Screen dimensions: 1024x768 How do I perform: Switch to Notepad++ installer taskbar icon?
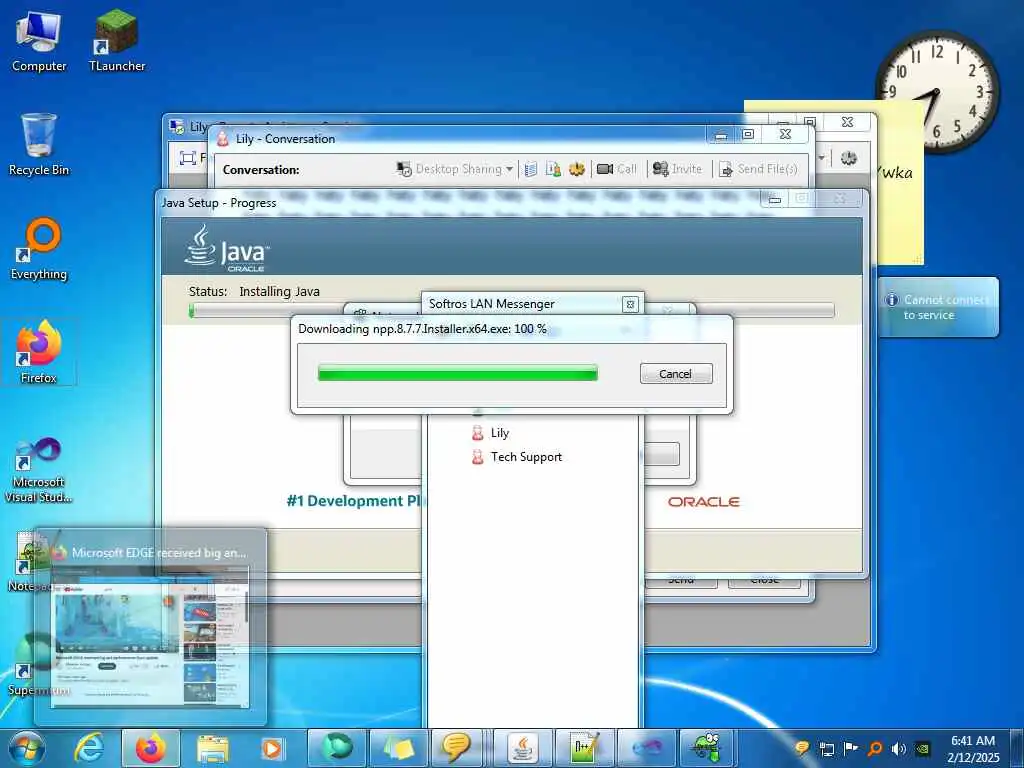(x=584, y=748)
